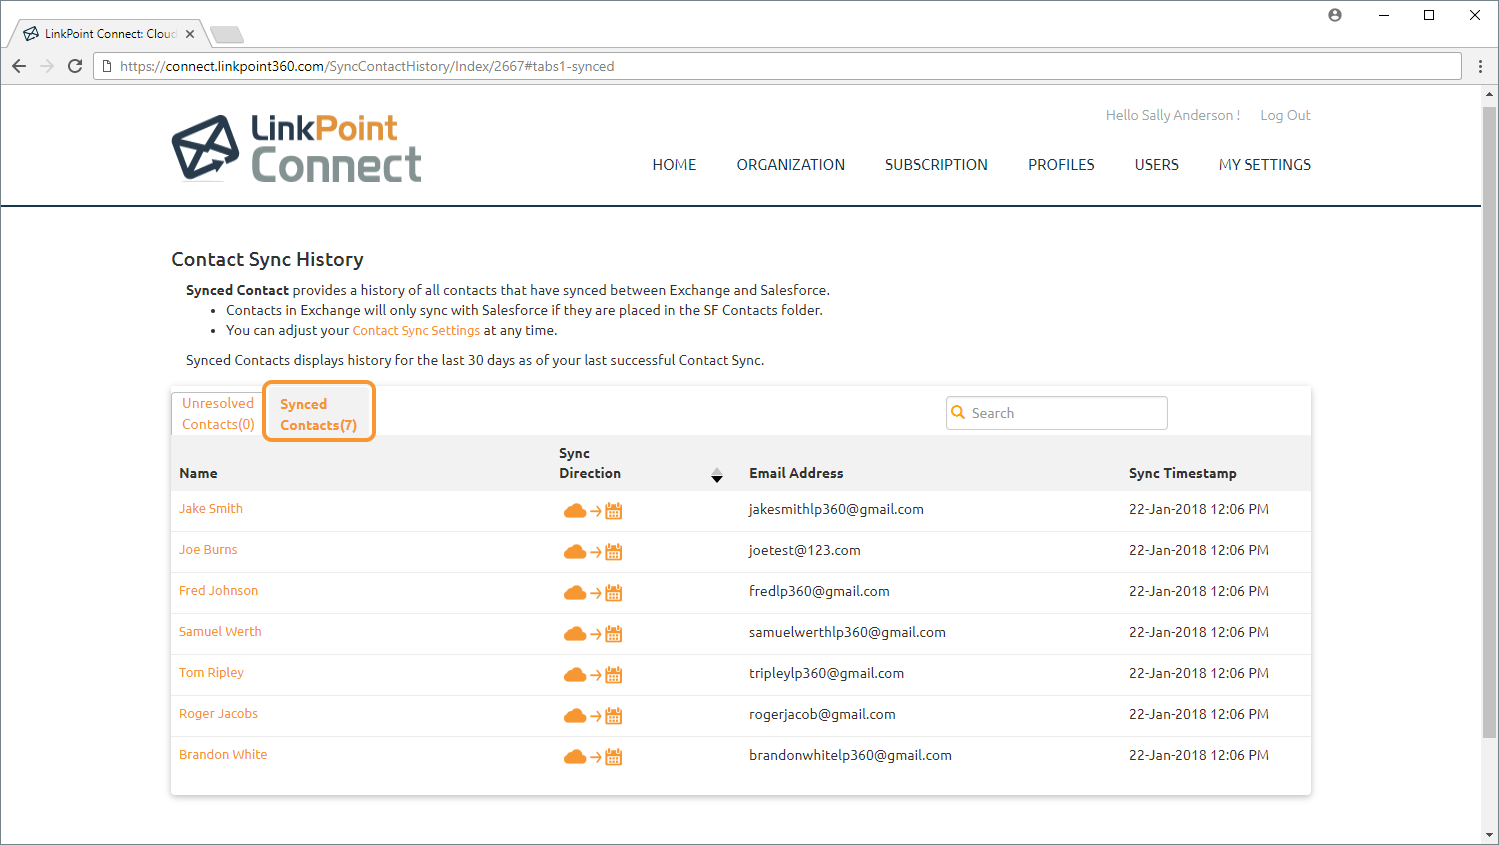
Task: Open the Fred Johnson contact link
Action: tap(218, 590)
